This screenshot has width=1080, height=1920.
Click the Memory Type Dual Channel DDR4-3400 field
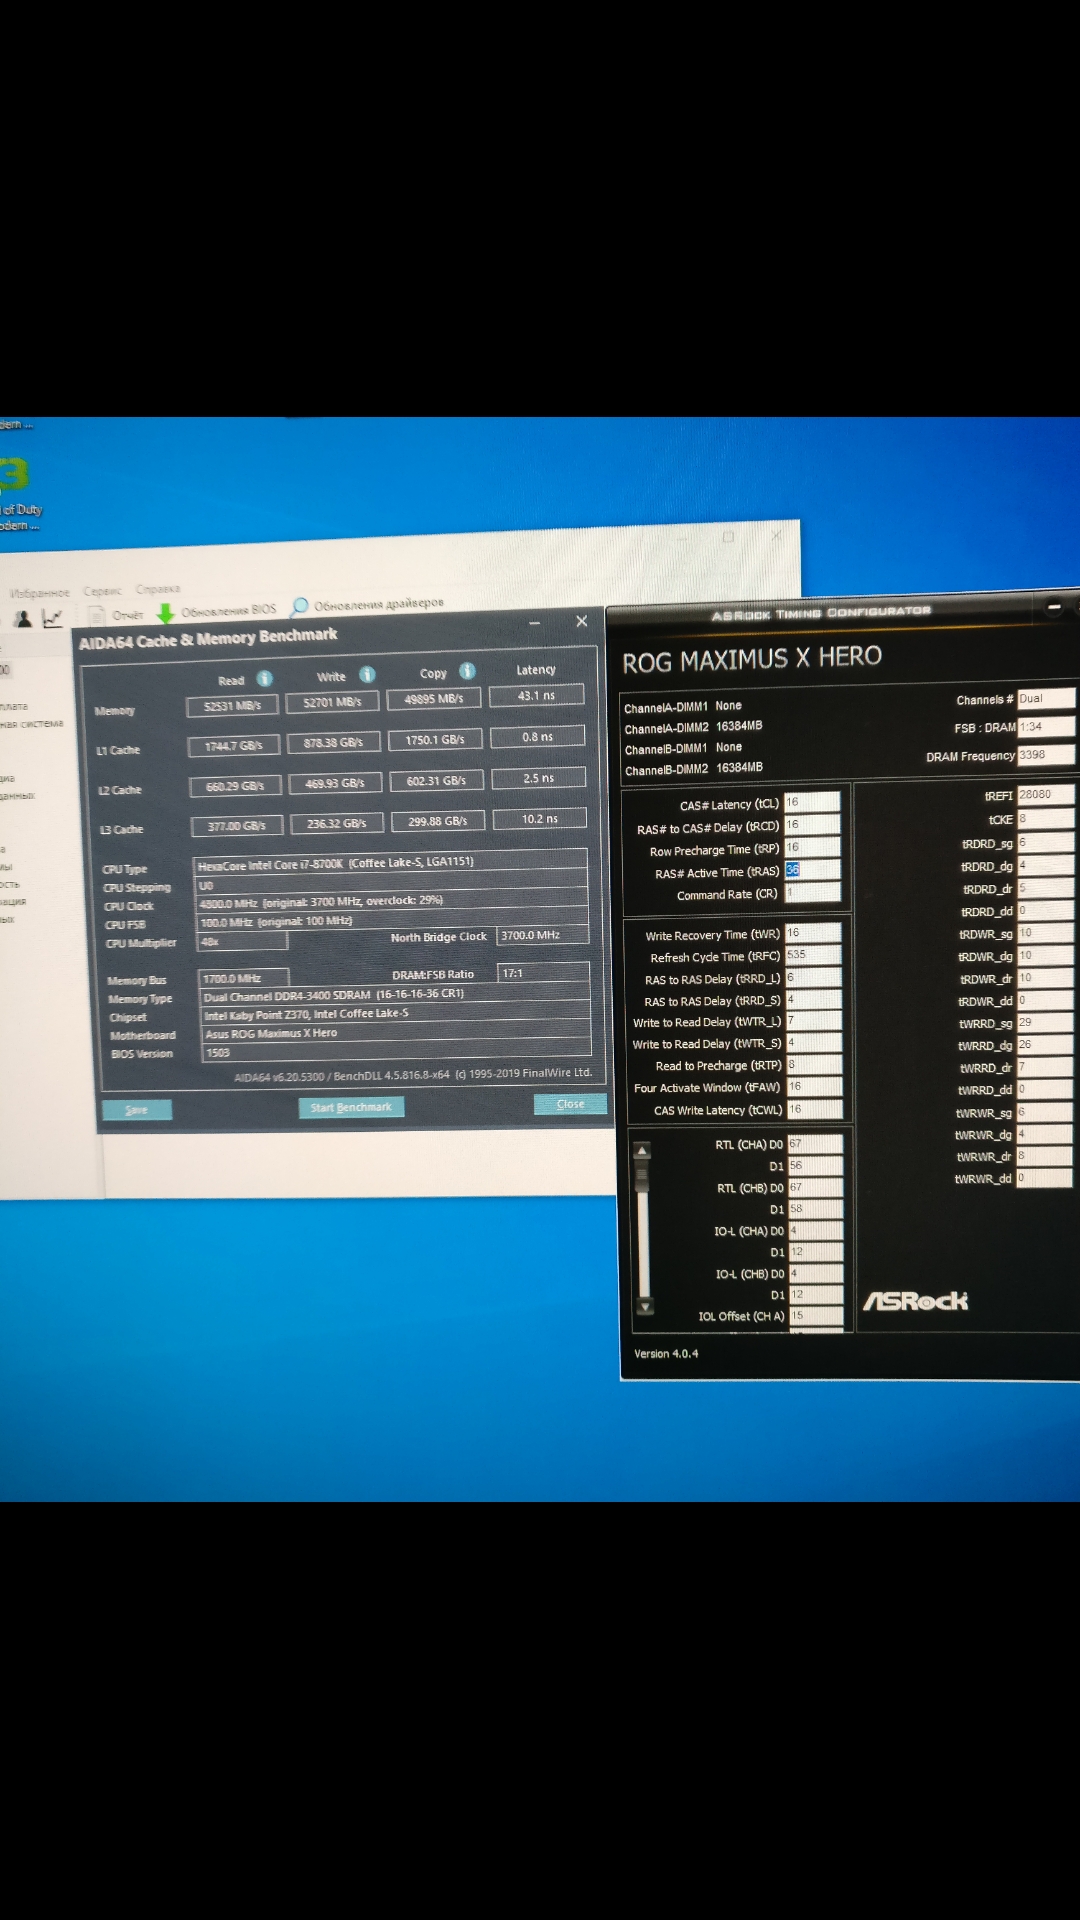coord(395,995)
